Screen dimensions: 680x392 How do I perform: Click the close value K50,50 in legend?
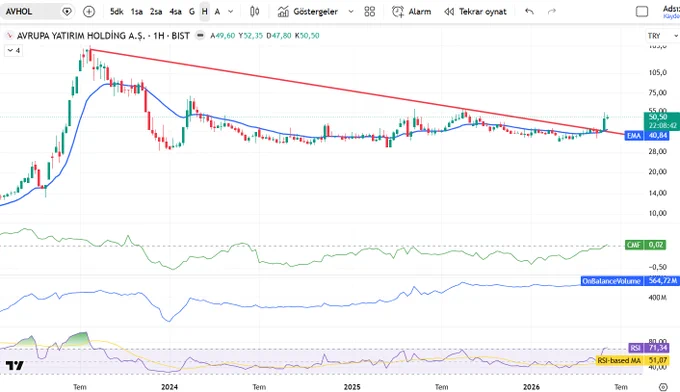[x=307, y=36]
